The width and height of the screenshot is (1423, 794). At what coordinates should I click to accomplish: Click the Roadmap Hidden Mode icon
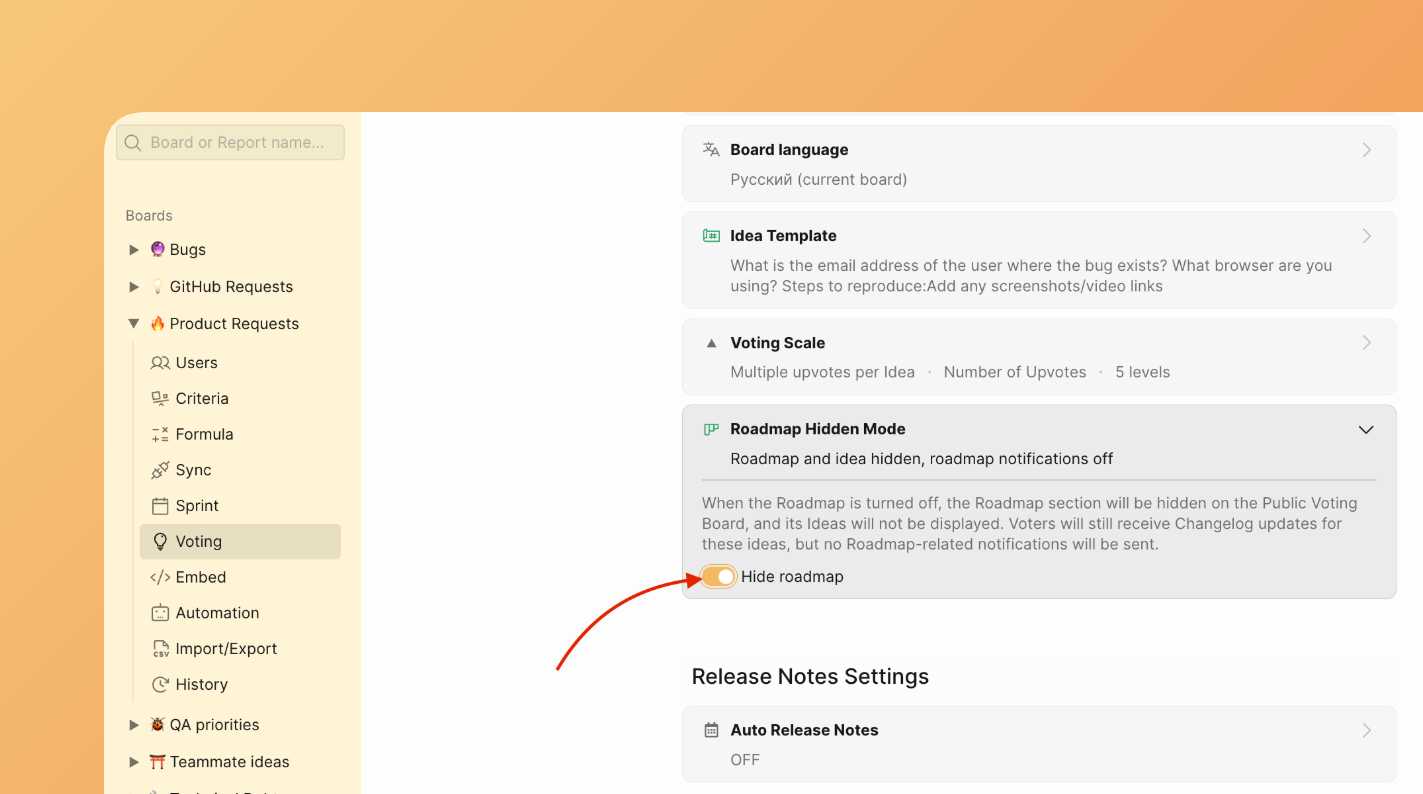coord(711,429)
